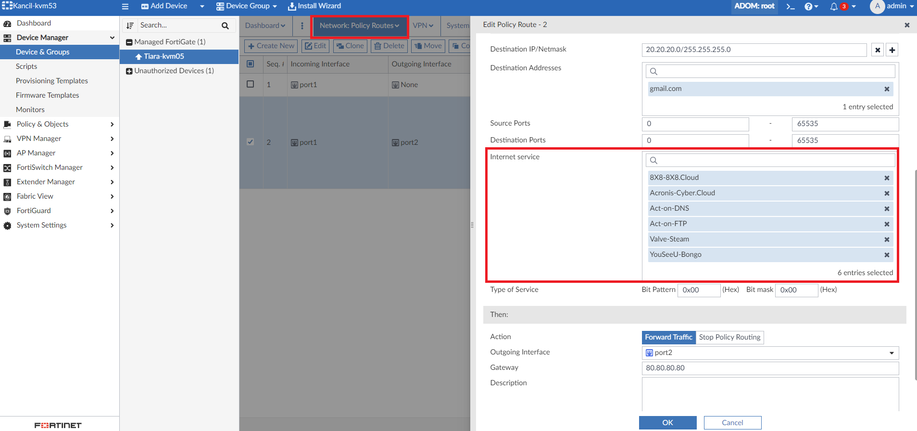The height and width of the screenshot is (431, 917).
Task: Click the sort icon beside device search
Action: pyautogui.click(x=130, y=26)
